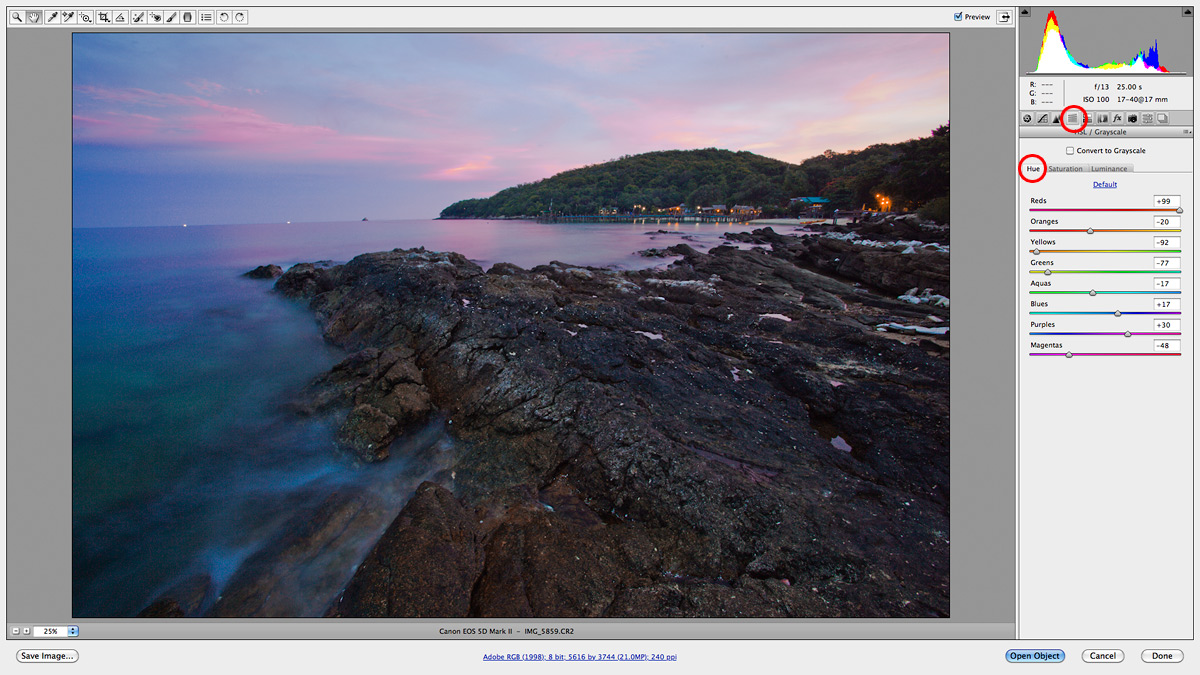This screenshot has width=1200, height=675.
Task: Rotate image 90° counter-clockwise
Action: 223,17
